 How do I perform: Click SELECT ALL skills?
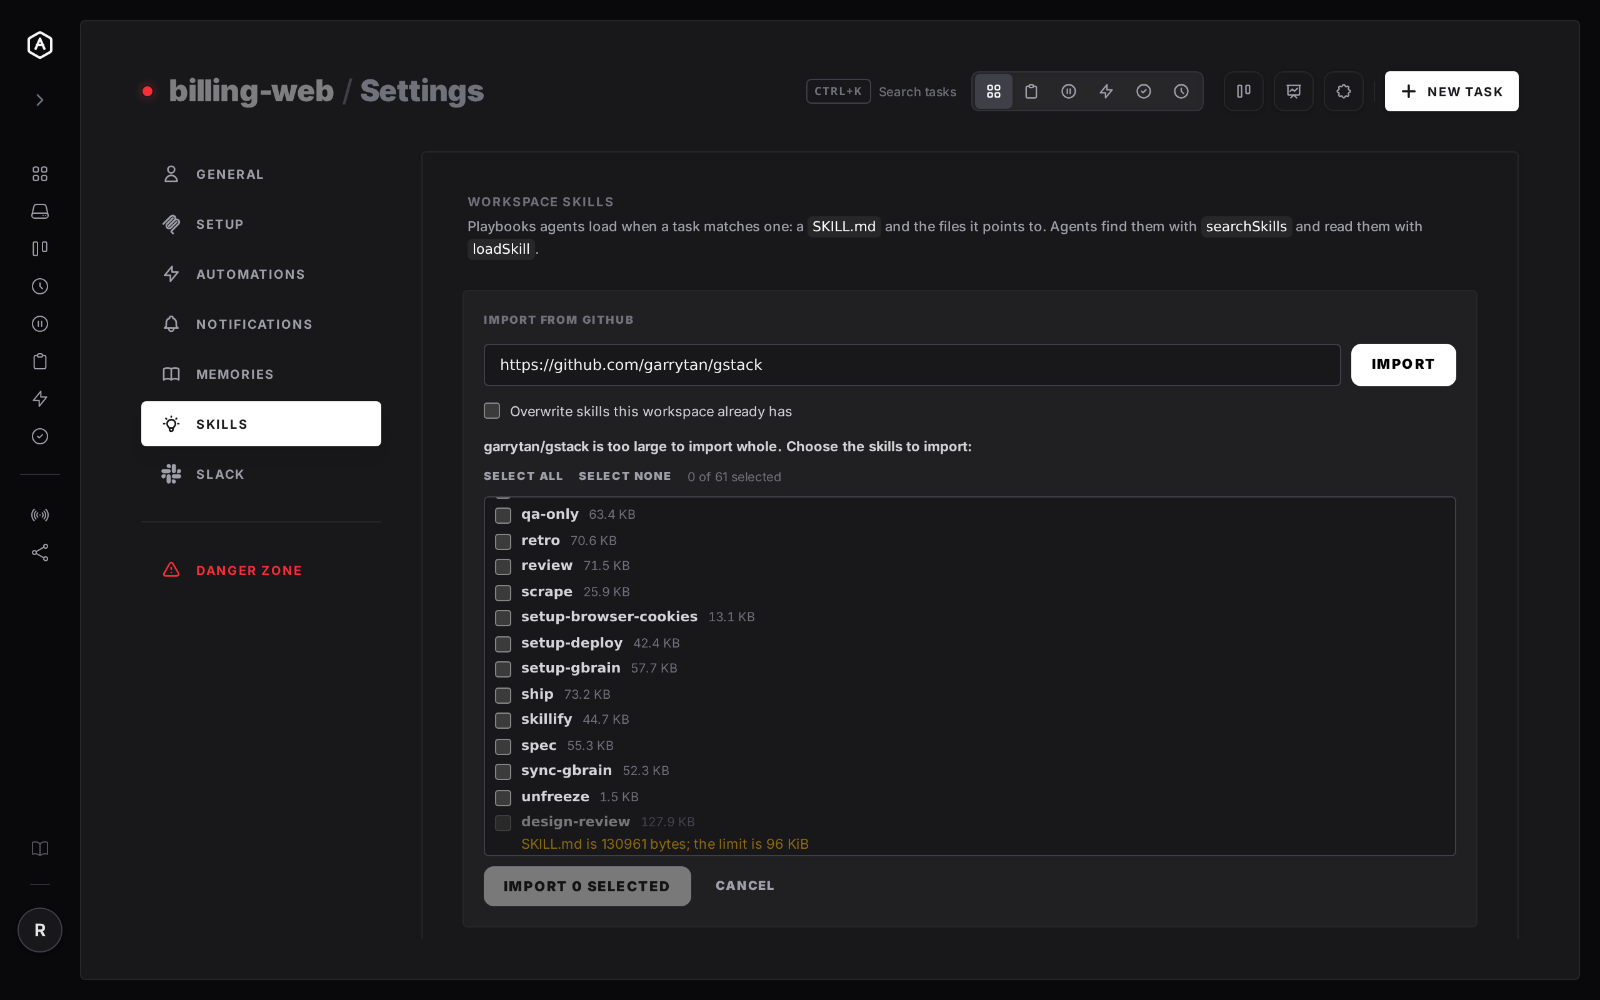523,476
